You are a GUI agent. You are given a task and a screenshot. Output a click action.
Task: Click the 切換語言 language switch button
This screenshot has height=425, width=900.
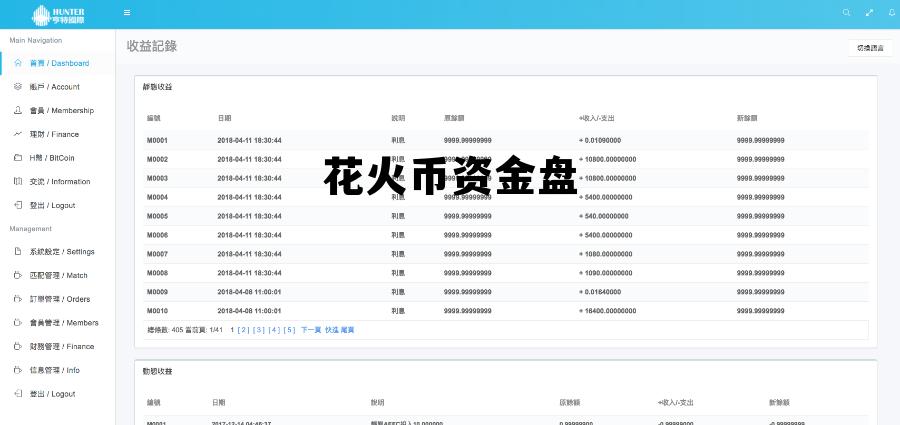click(x=870, y=48)
